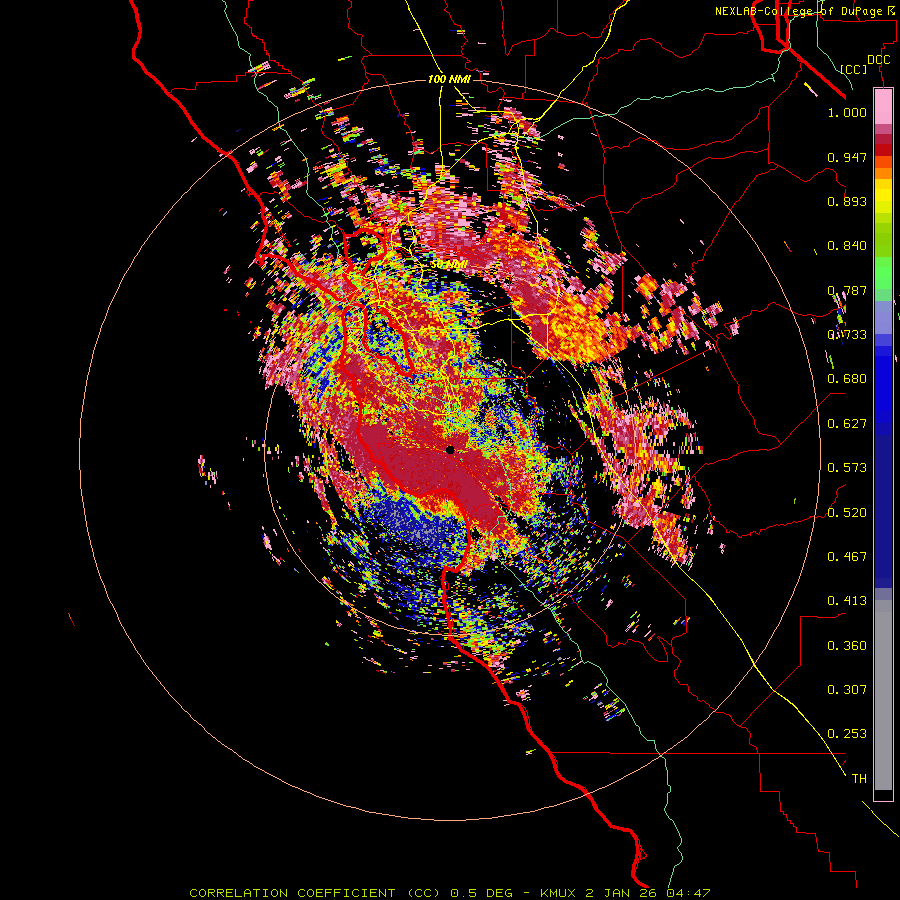This screenshot has width=900, height=900.
Task: Click the DCC label above the color scale
Action: click(x=878, y=60)
